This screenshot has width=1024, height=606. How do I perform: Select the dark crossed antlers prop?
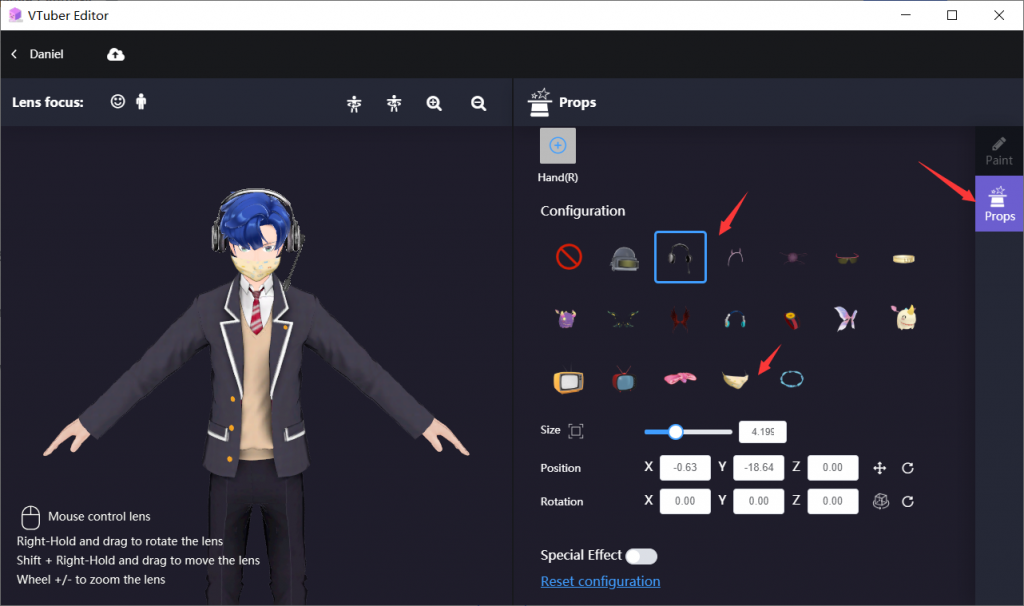622,319
